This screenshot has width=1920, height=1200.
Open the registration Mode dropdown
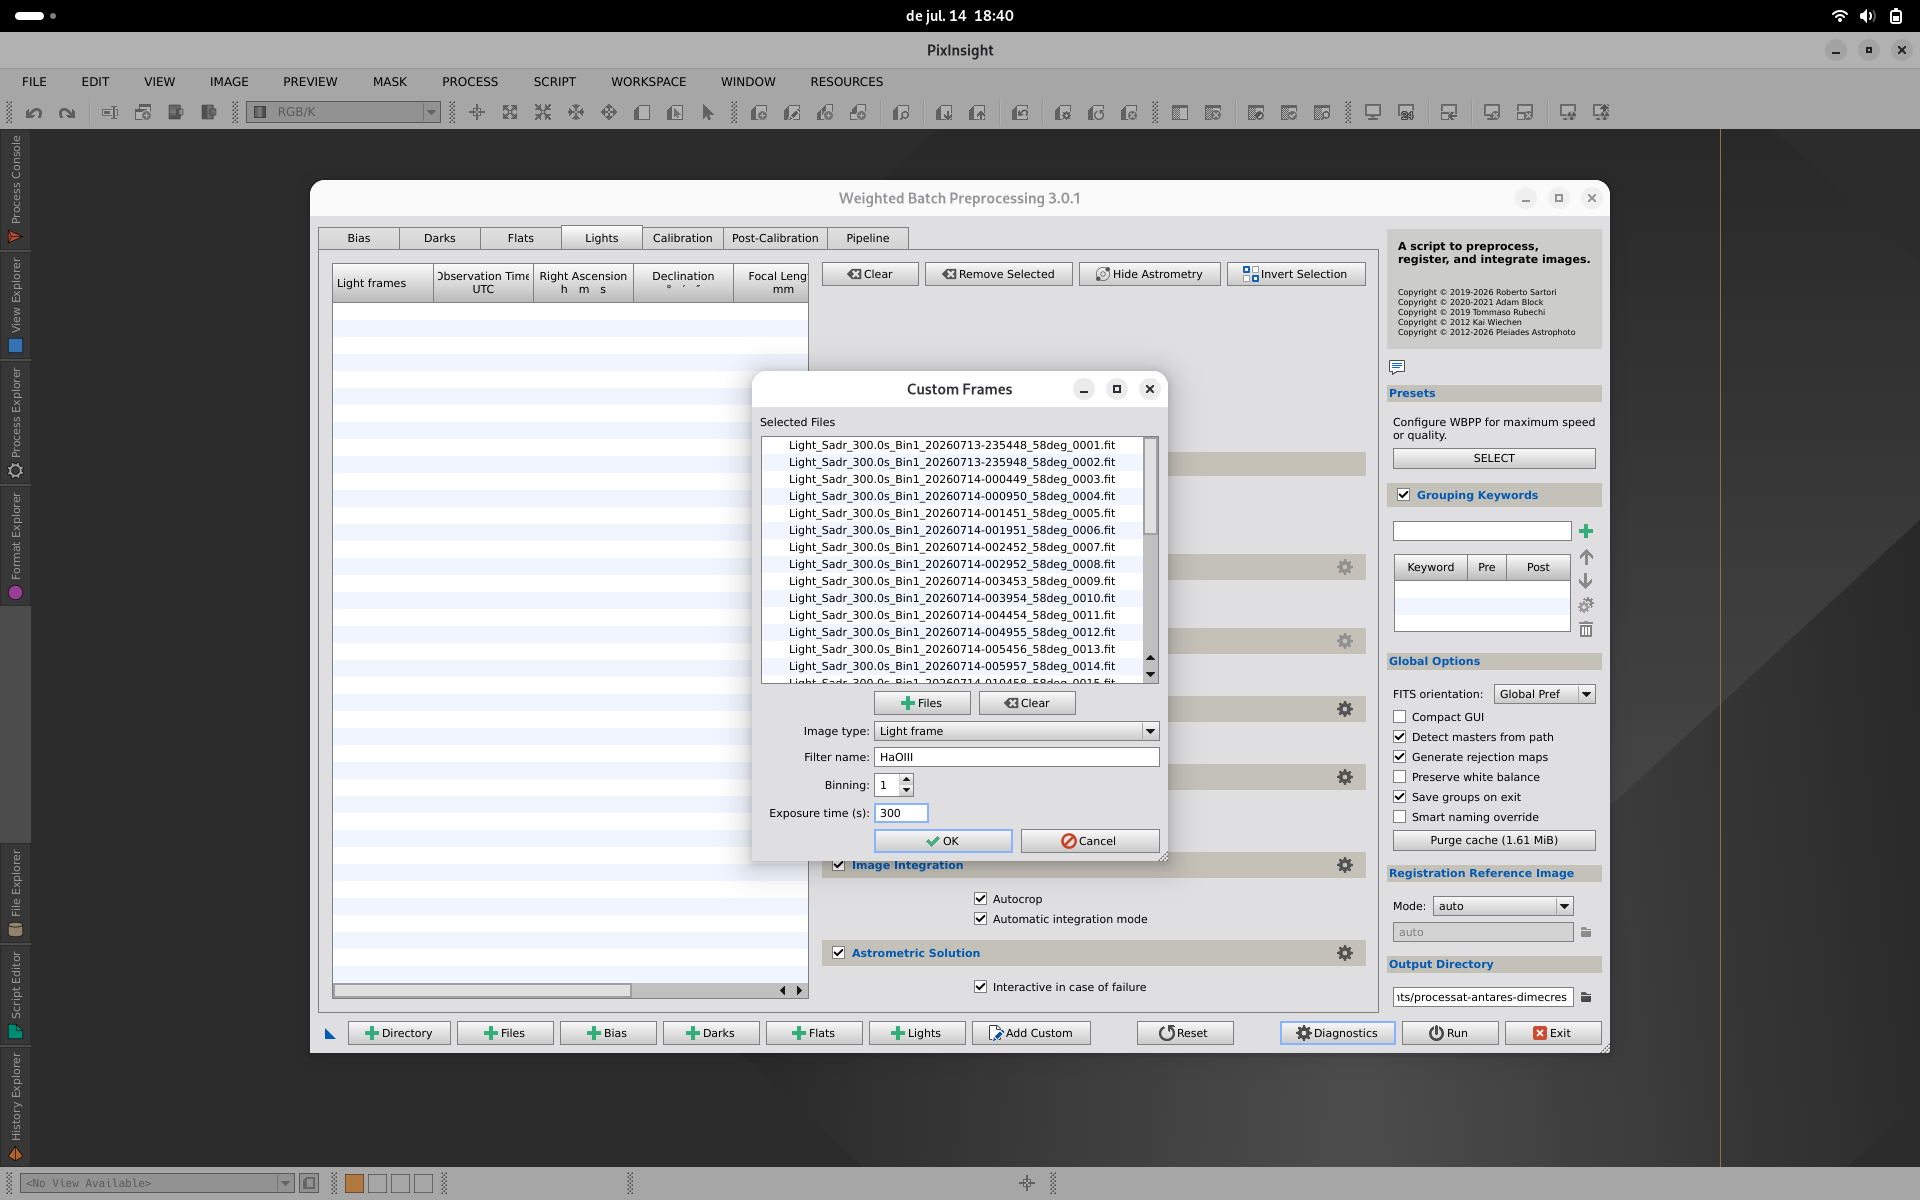[x=1503, y=906]
